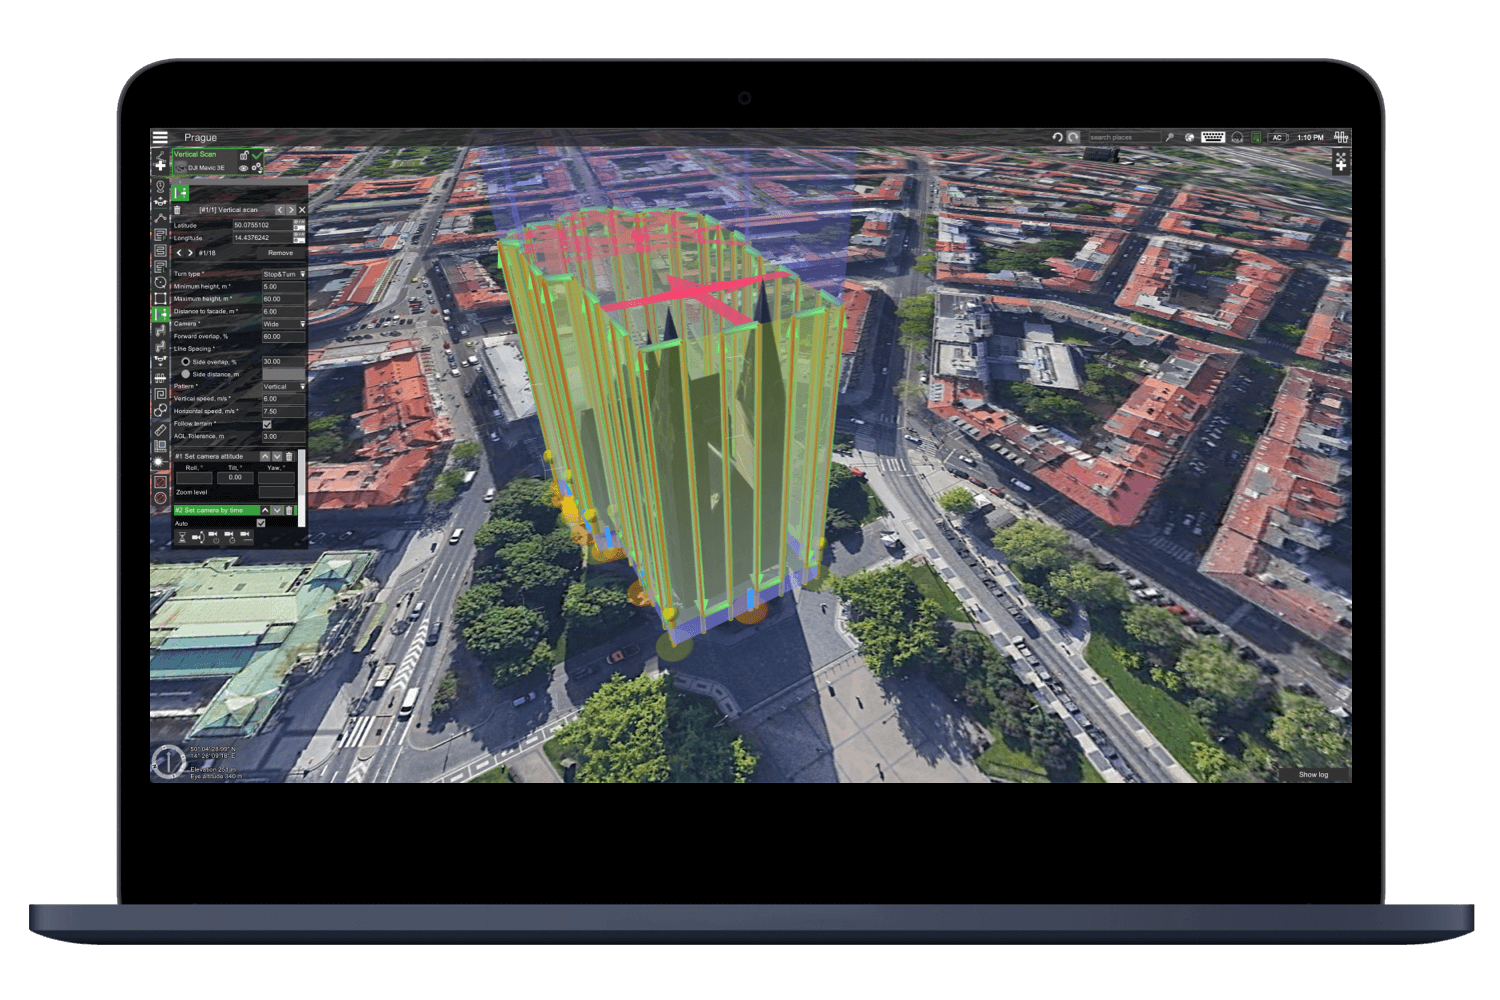Image resolution: width=1500 pixels, height=1000 pixels.
Task: Enable the Follow terrain checkbox
Action: [x=268, y=425]
